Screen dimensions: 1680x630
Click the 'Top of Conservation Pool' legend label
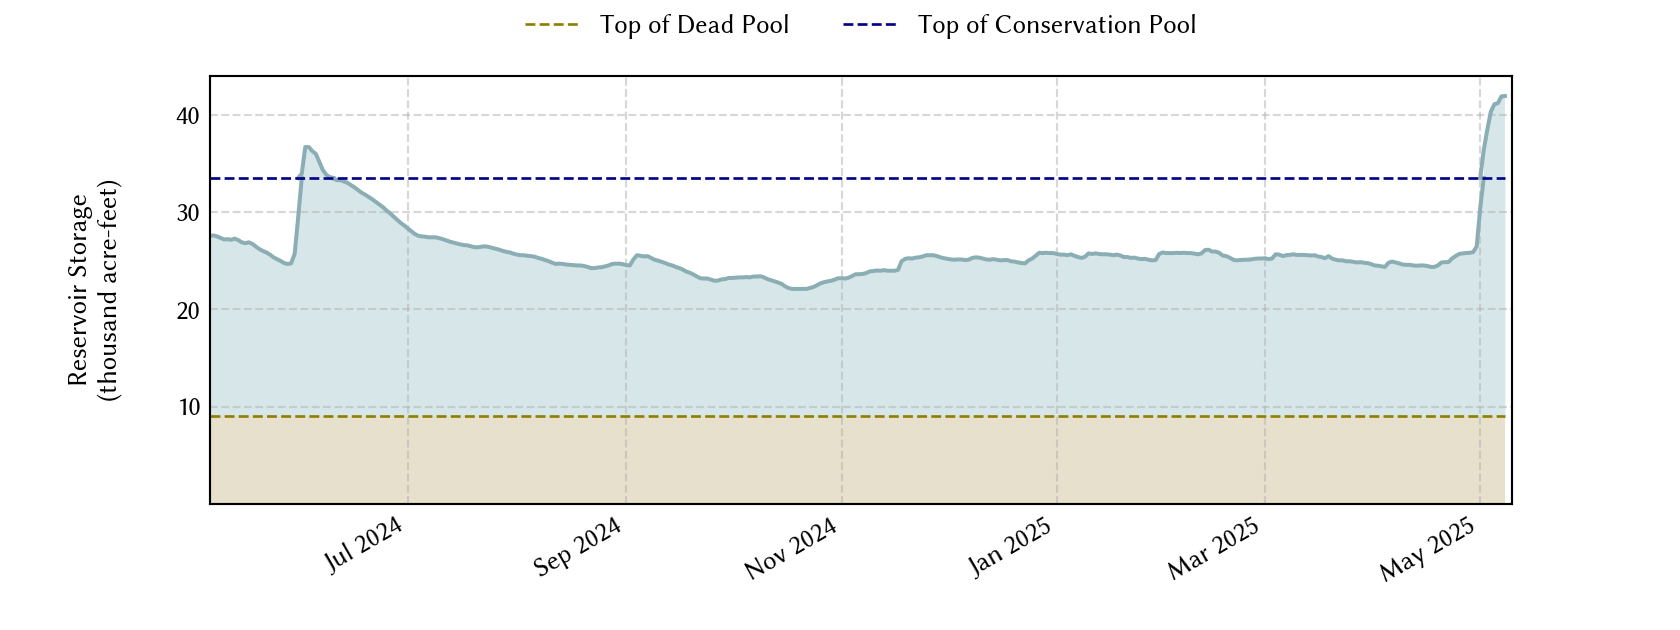click(1057, 25)
